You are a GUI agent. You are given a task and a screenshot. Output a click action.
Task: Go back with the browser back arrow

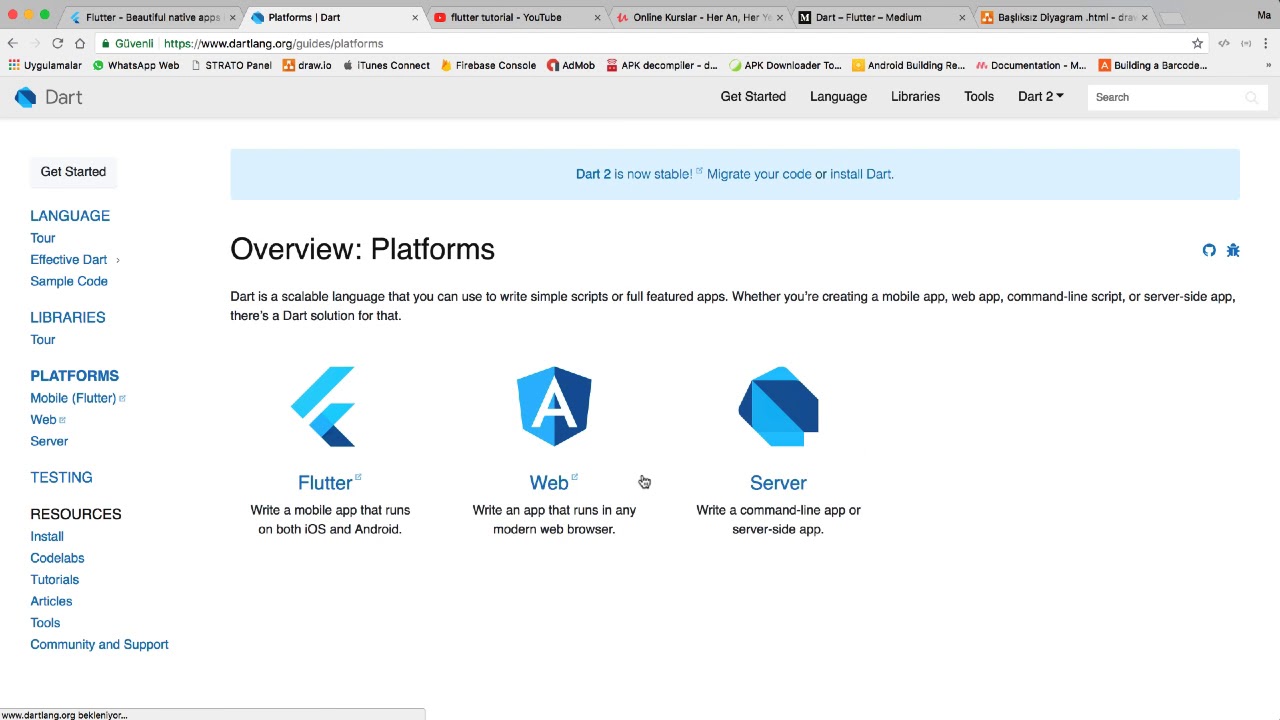click(x=12, y=43)
